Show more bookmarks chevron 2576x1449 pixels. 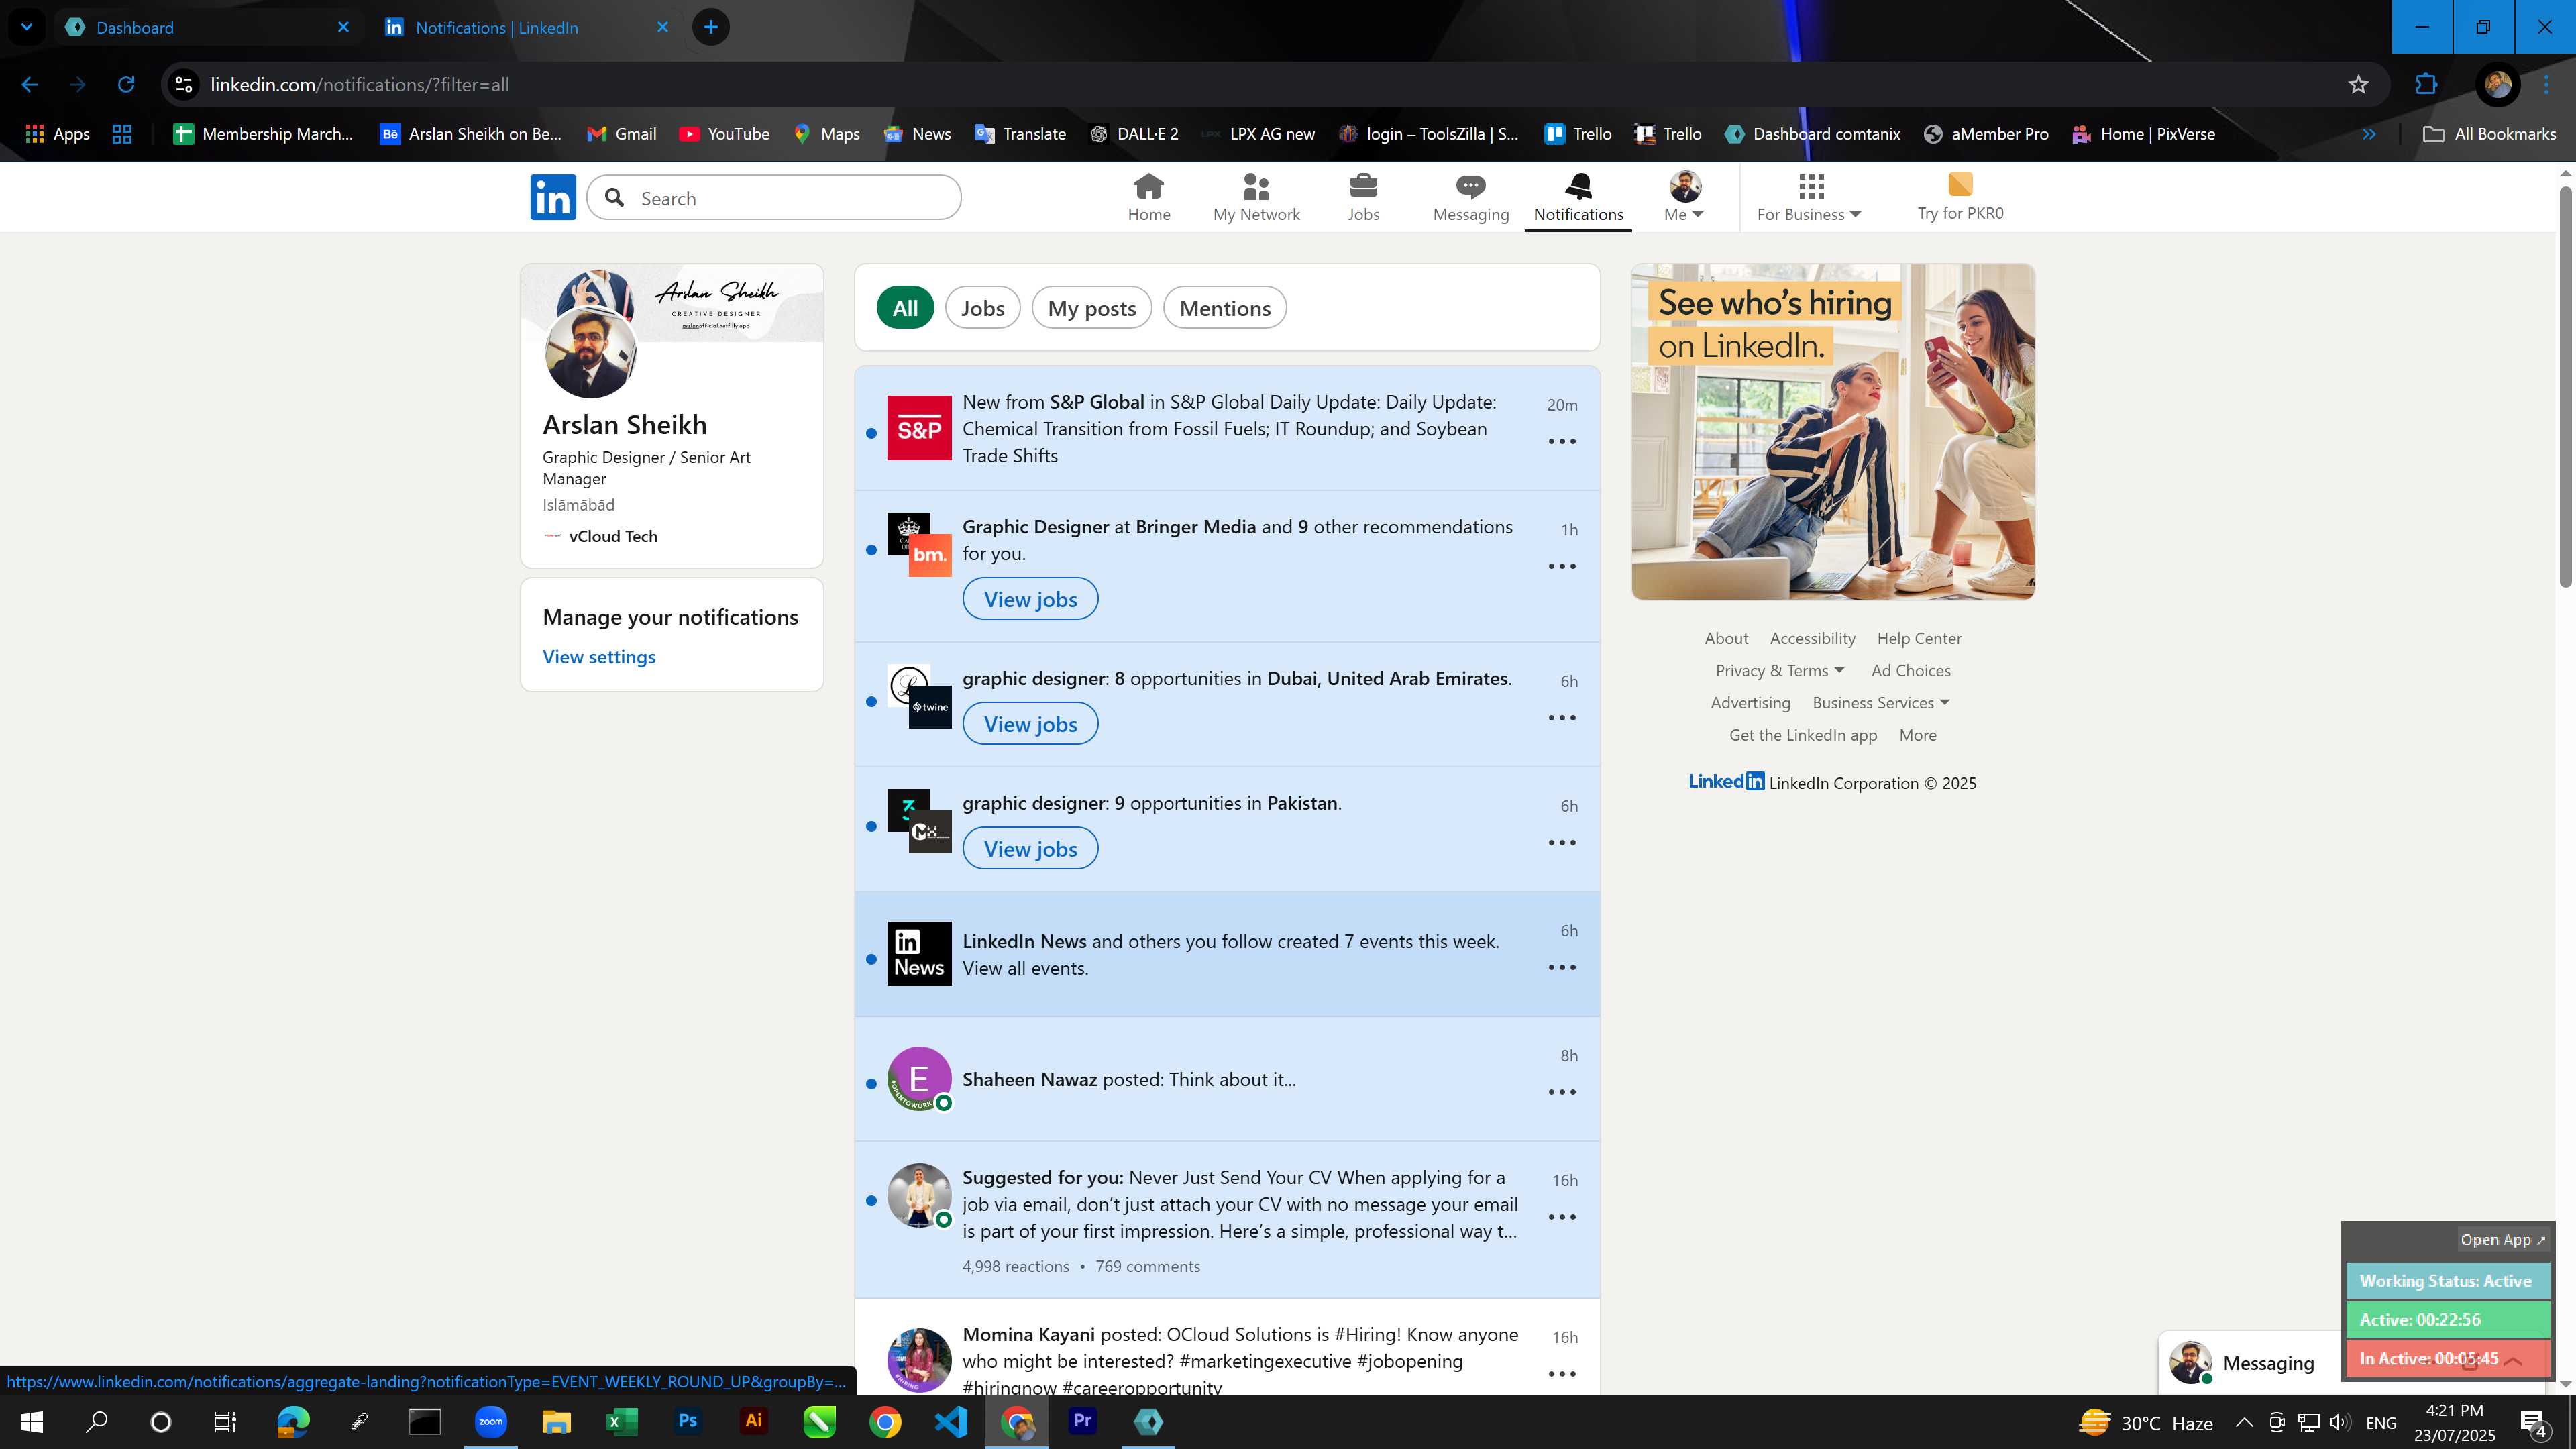click(x=2369, y=134)
